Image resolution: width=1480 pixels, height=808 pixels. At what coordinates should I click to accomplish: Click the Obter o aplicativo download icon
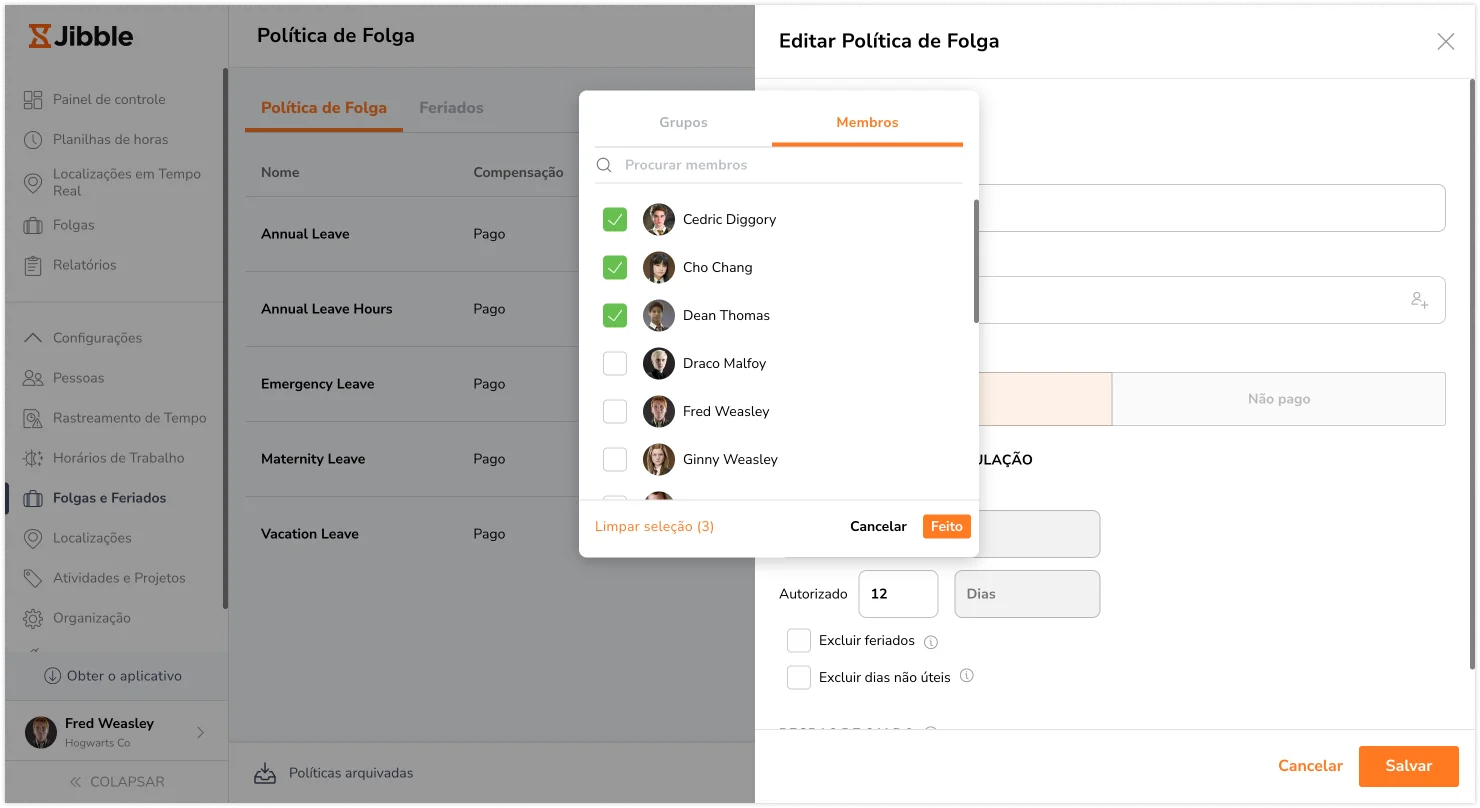(53, 676)
